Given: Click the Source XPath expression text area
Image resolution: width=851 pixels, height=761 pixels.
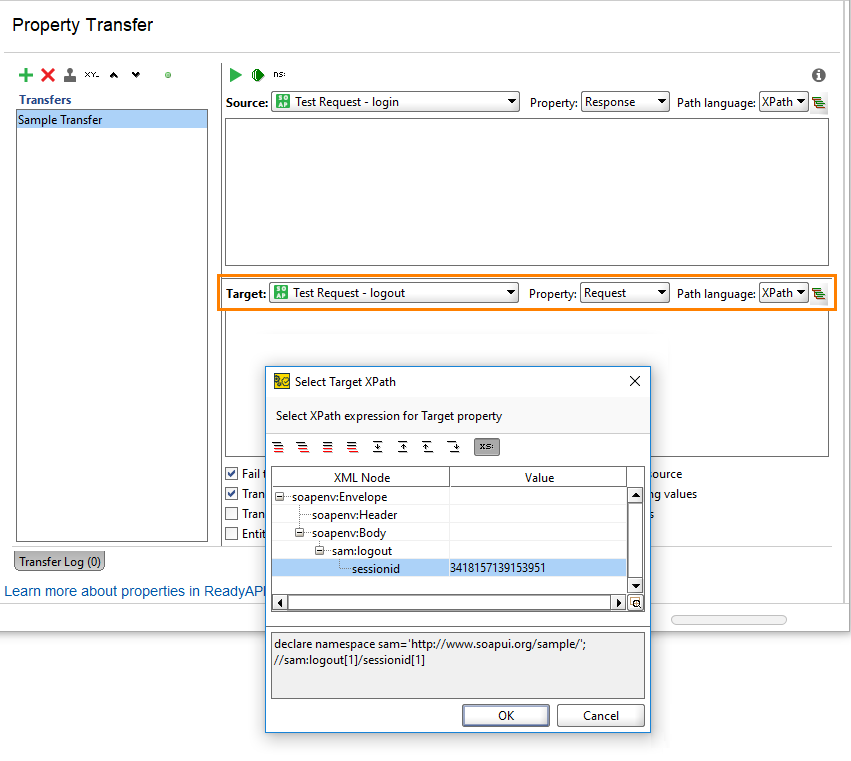Looking at the screenshot, I should (x=526, y=192).
